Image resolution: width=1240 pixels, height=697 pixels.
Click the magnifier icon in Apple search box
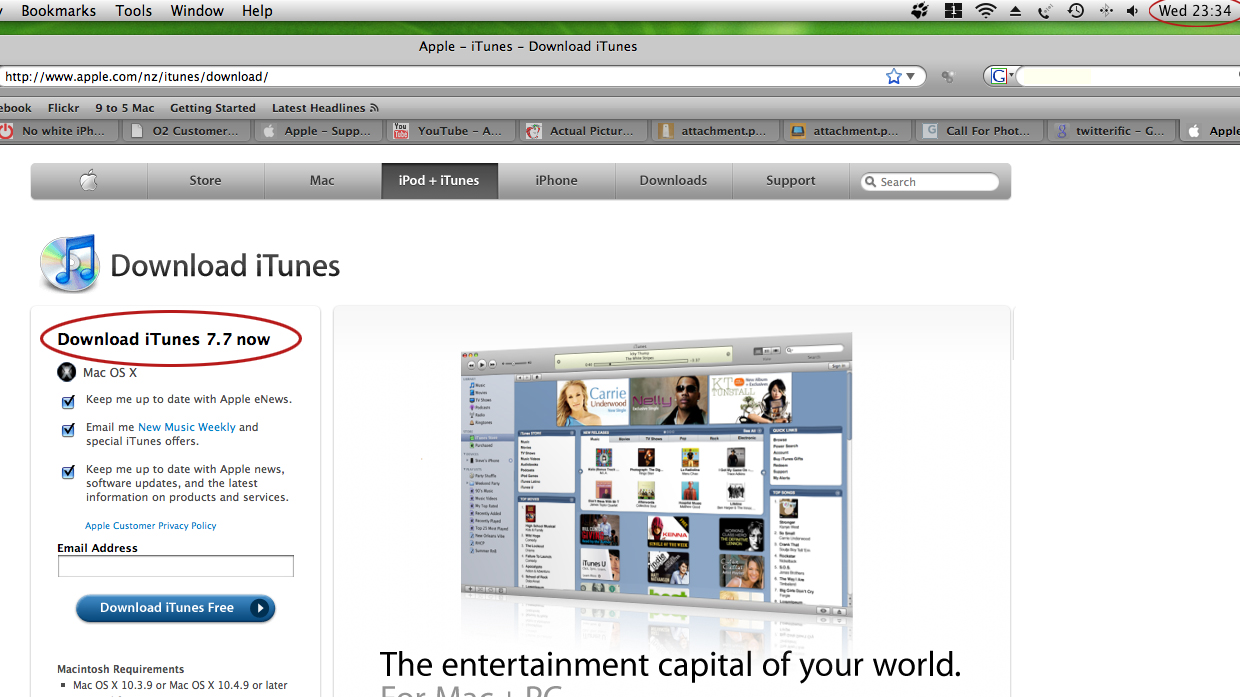[871, 182]
